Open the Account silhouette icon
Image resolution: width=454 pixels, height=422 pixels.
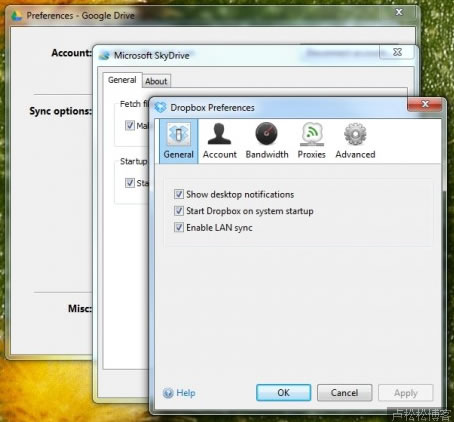[219, 134]
